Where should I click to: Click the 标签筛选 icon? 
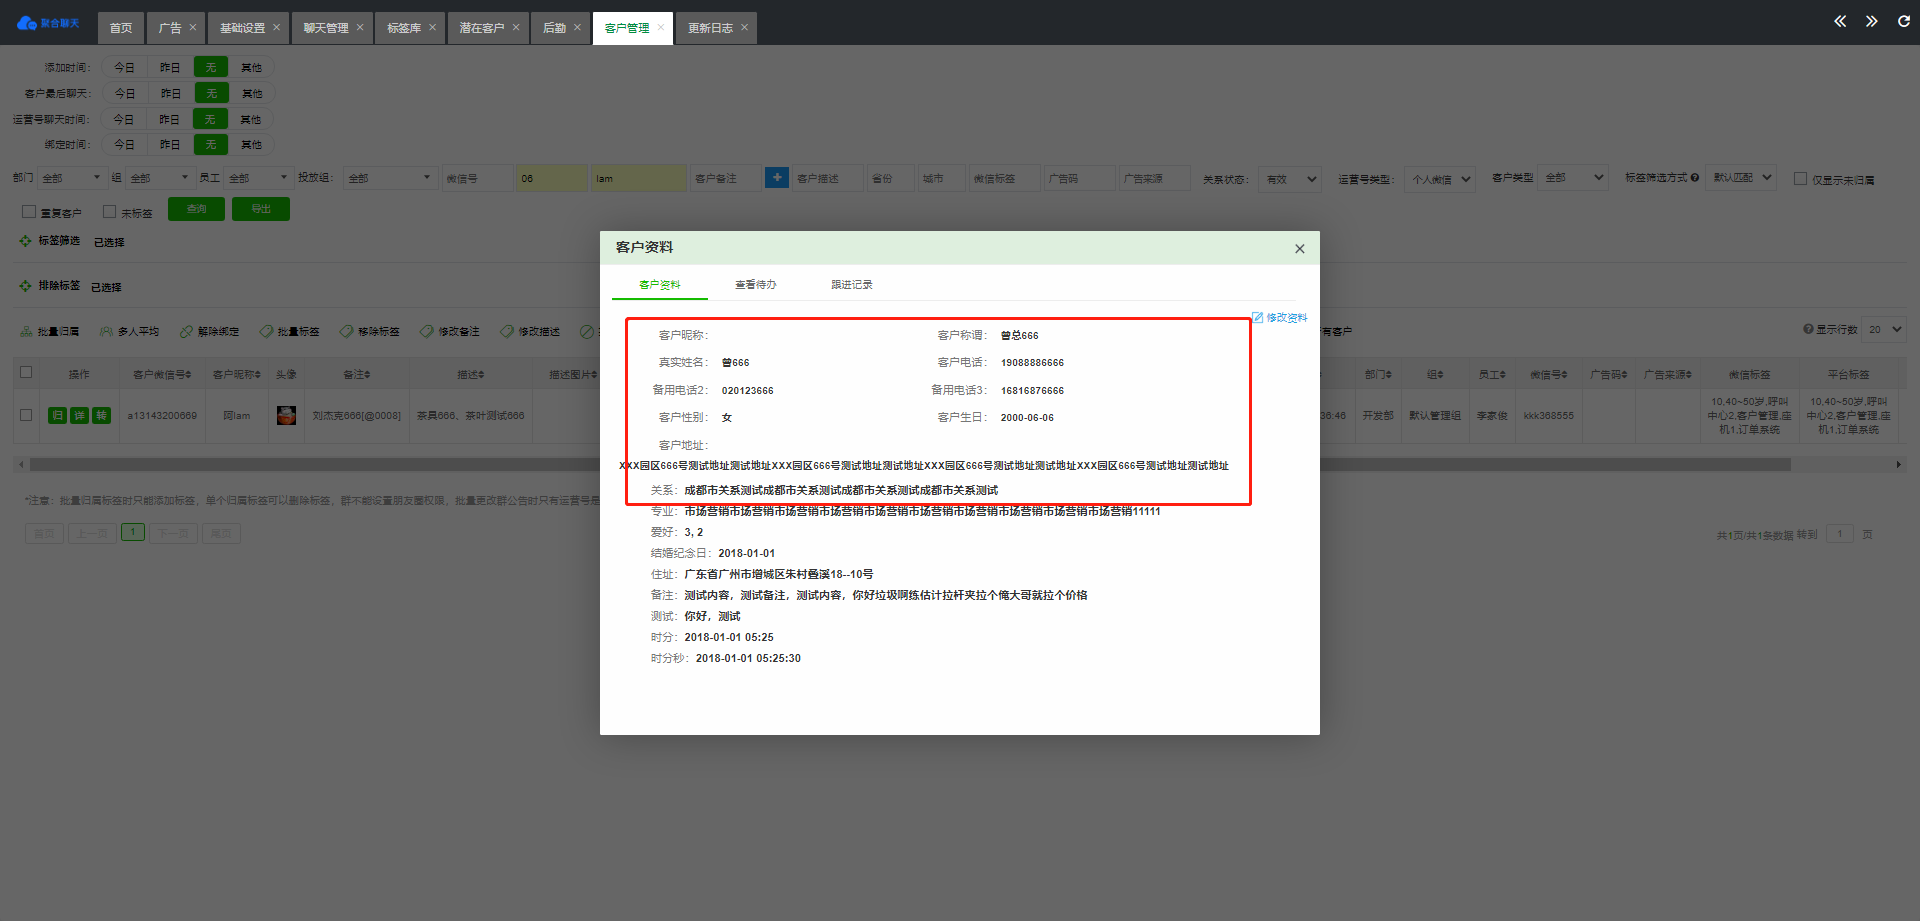click(26, 241)
